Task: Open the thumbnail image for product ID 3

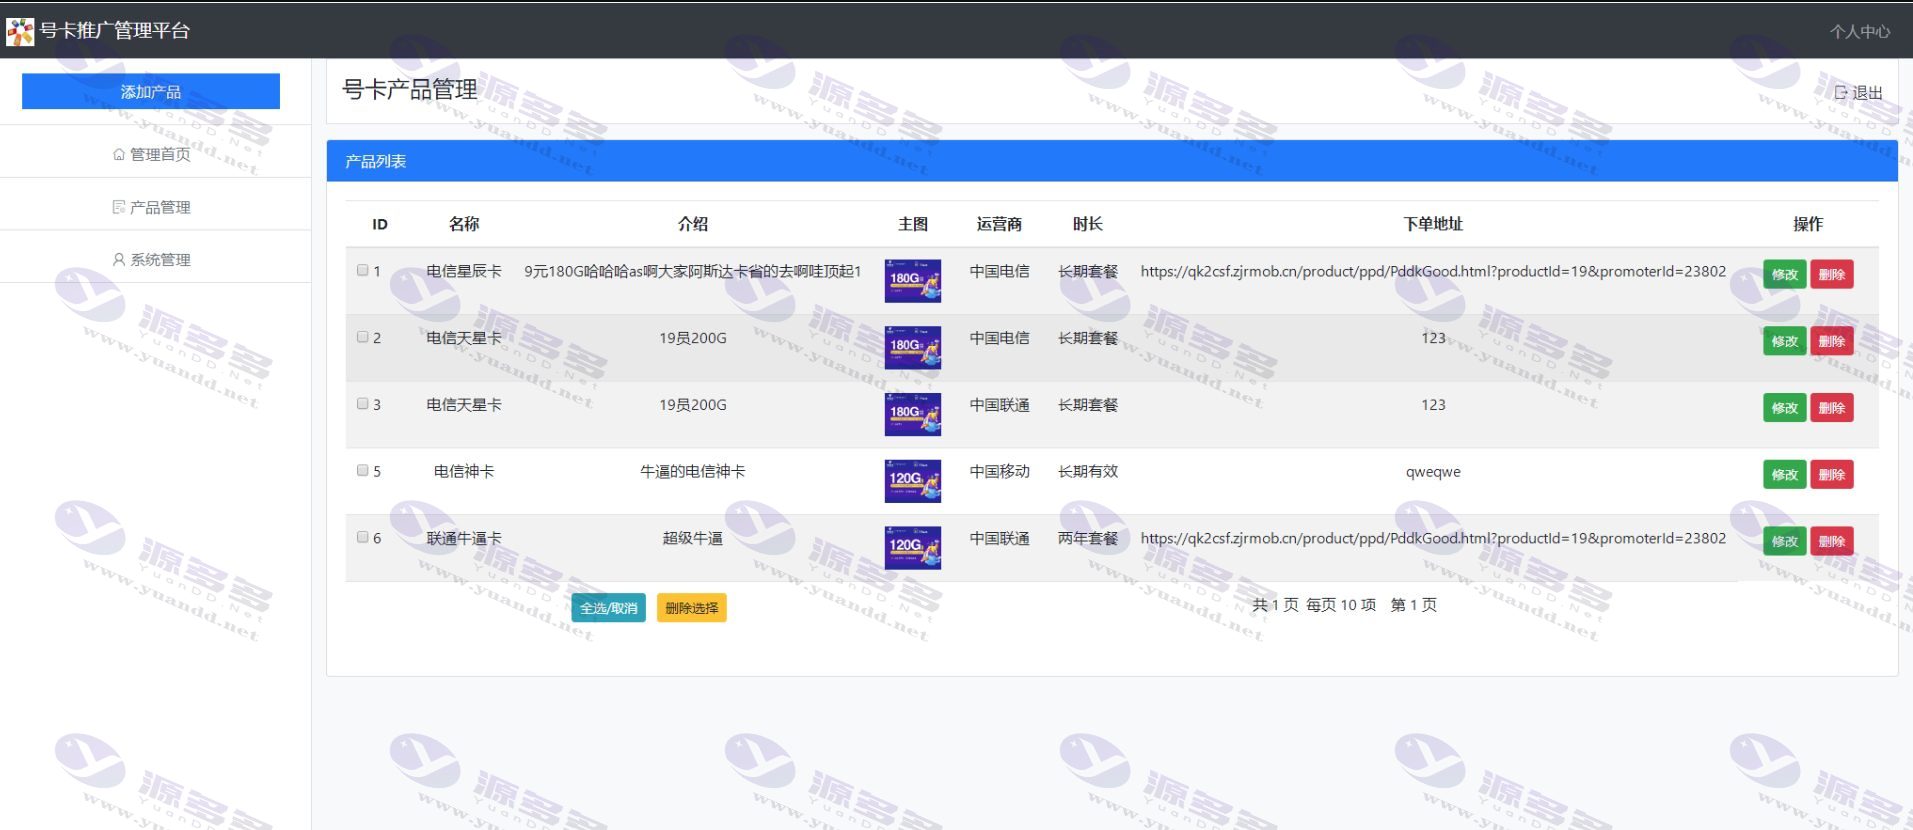Action: pyautogui.click(x=913, y=415)
